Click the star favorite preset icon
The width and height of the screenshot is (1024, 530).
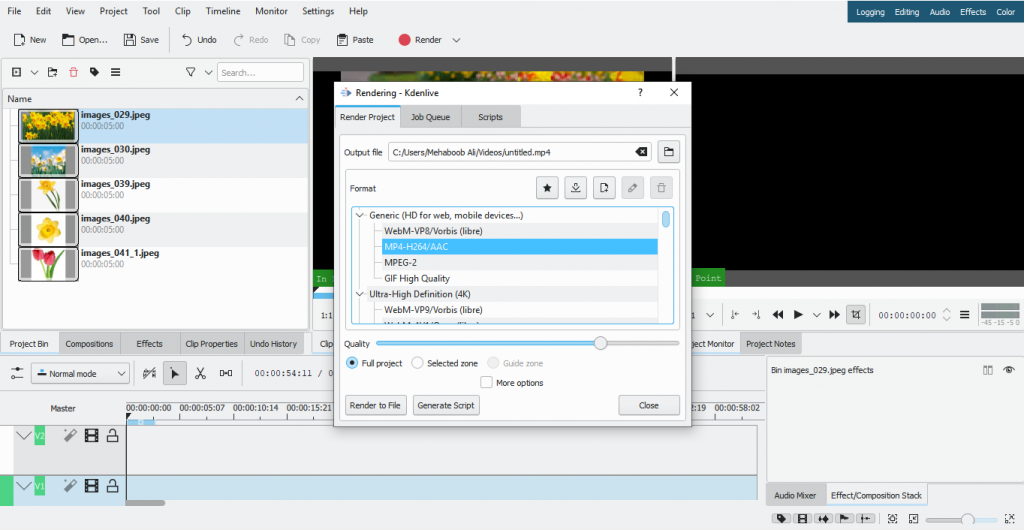coord(547,187)
